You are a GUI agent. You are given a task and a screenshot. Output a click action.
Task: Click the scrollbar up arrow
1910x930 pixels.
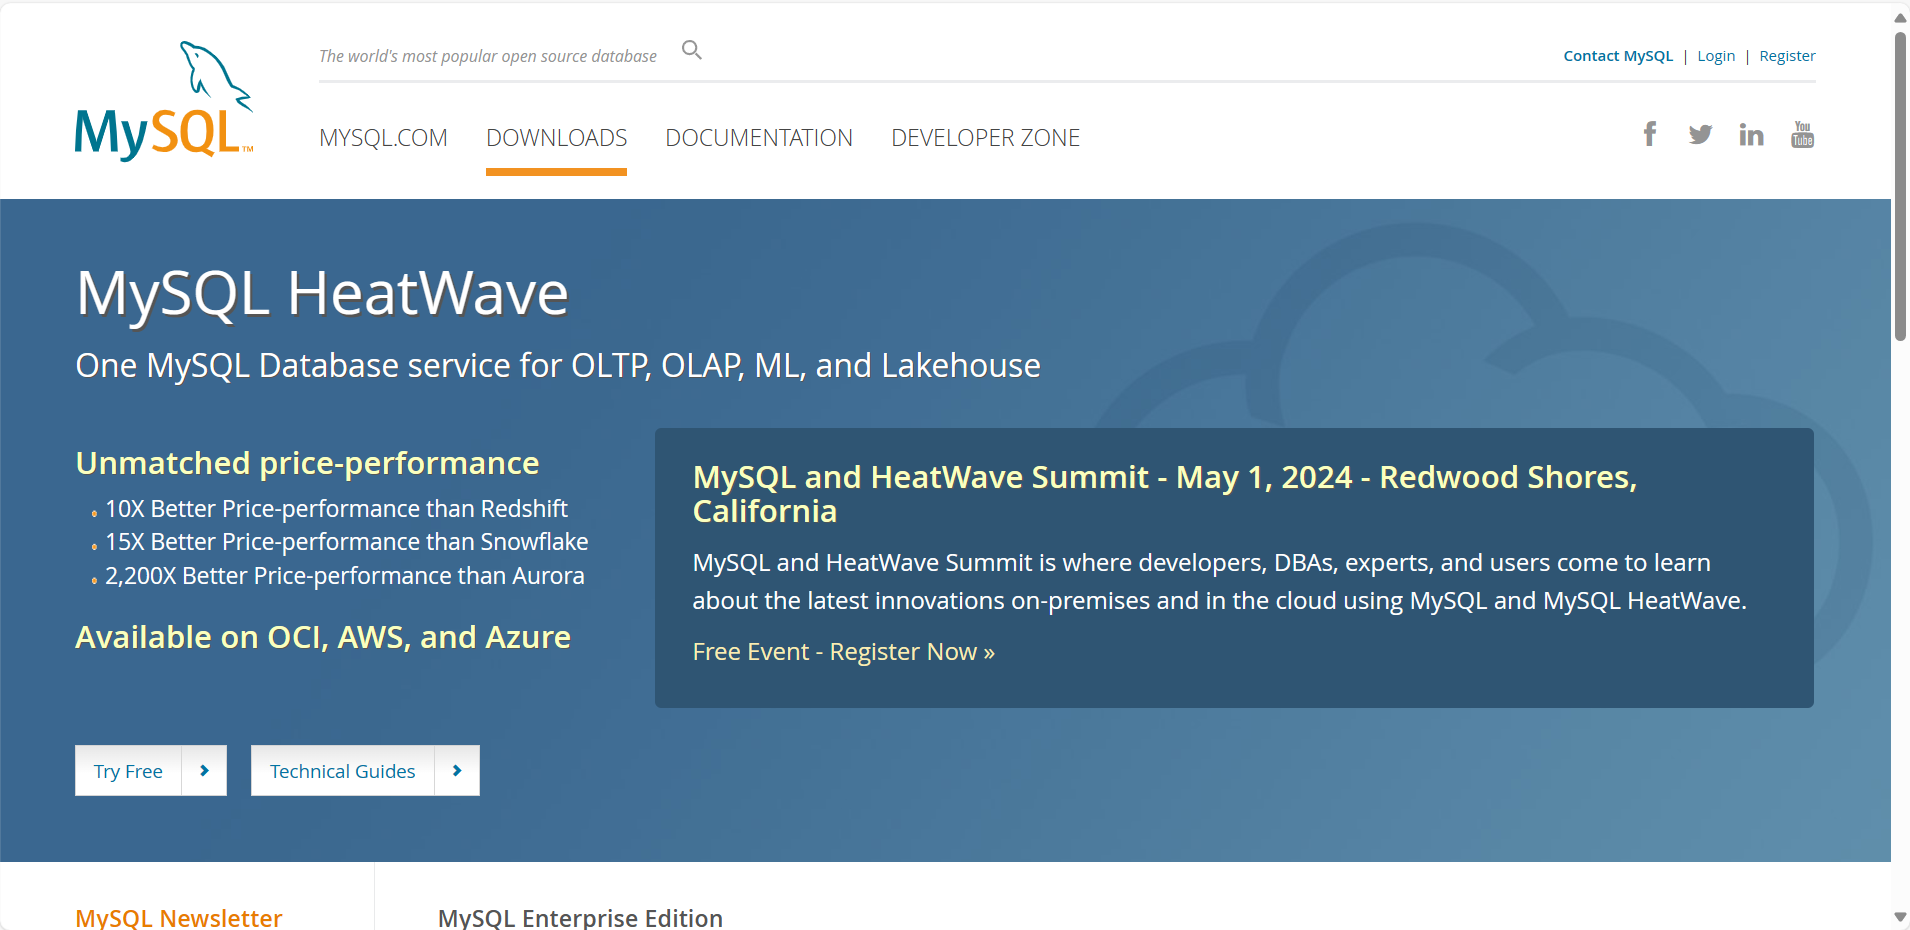coord(1900,18)
